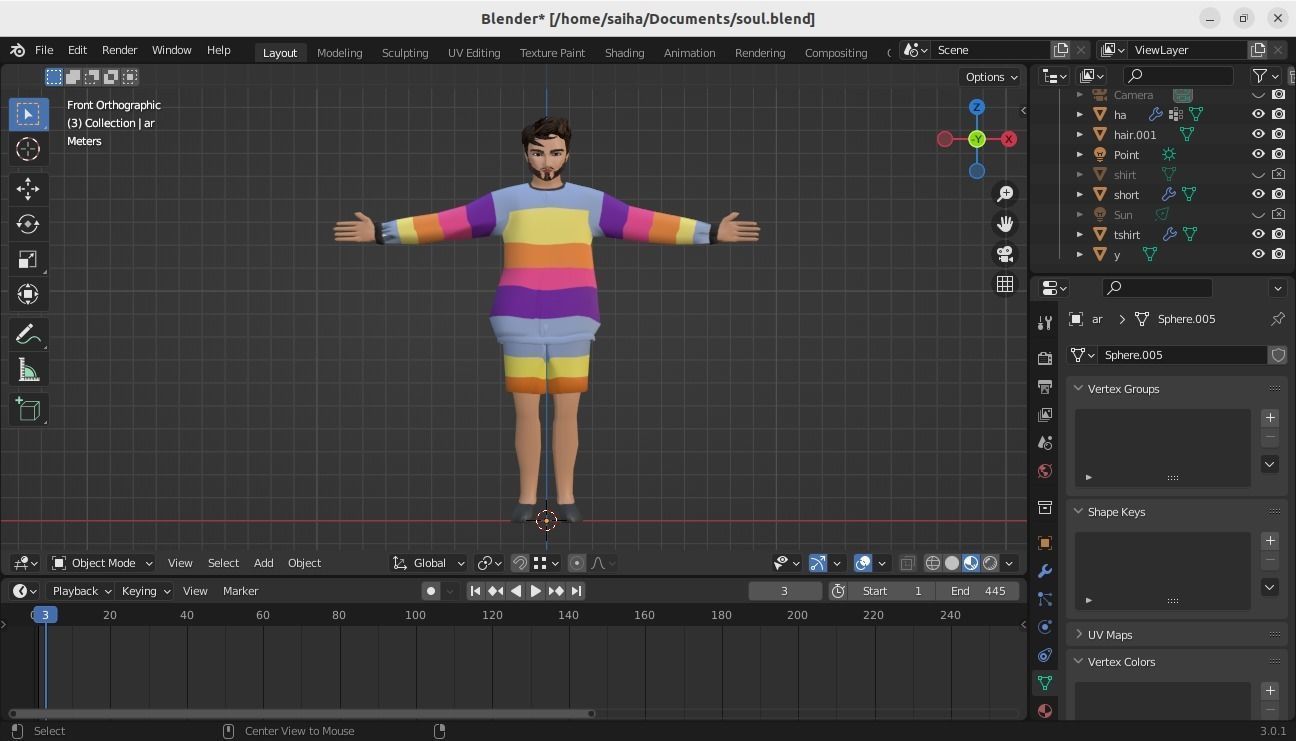Open the View Layer properties tab

(1045, 414)
